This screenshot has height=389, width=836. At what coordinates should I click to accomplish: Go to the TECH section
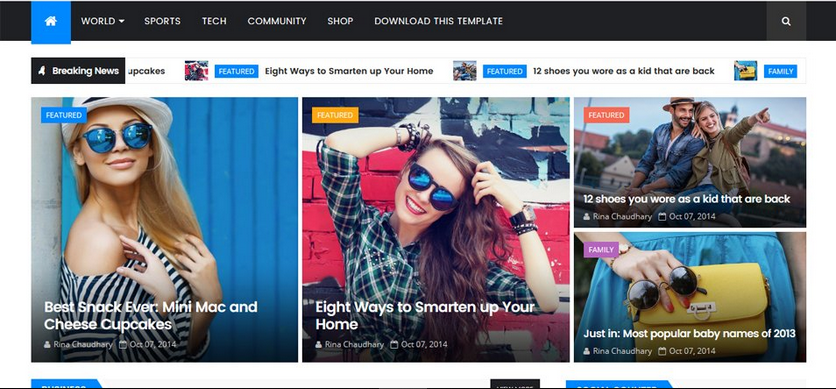[214, 21]
